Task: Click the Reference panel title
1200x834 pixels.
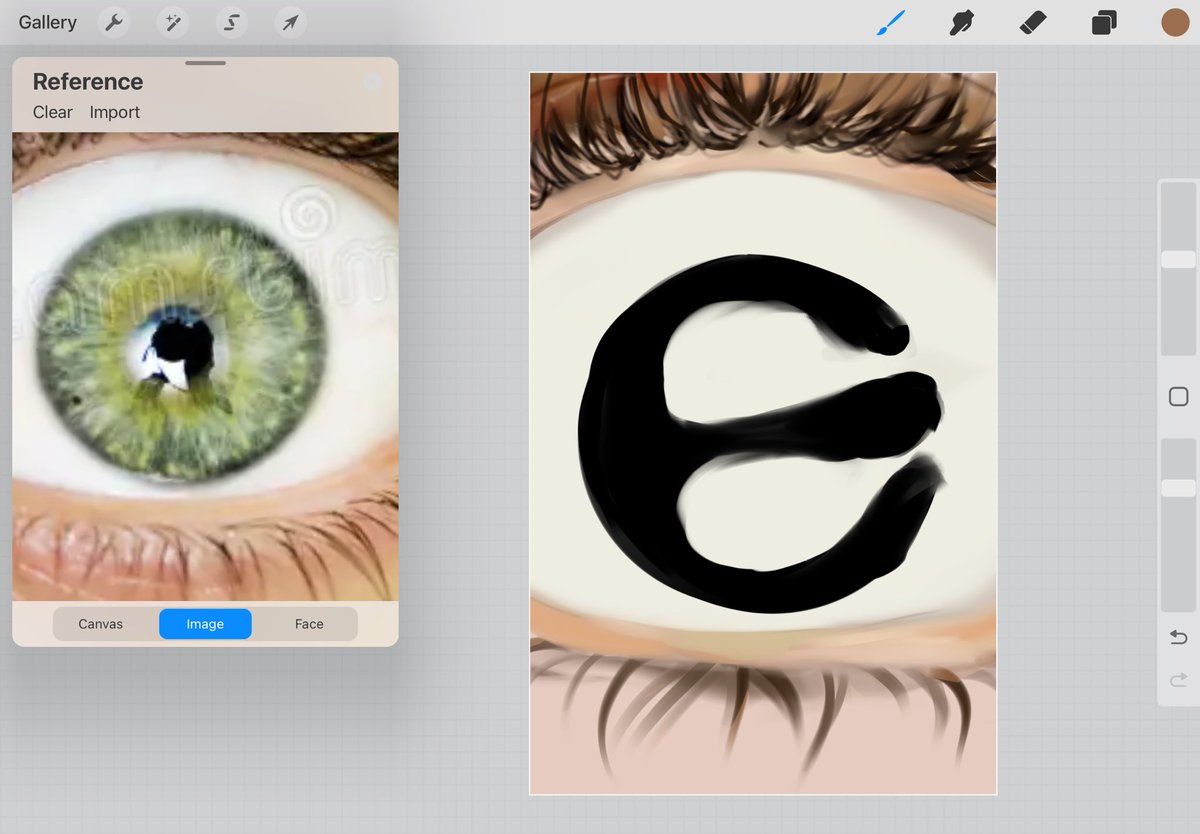Action: pyautogui.click(x=88, y=82)
